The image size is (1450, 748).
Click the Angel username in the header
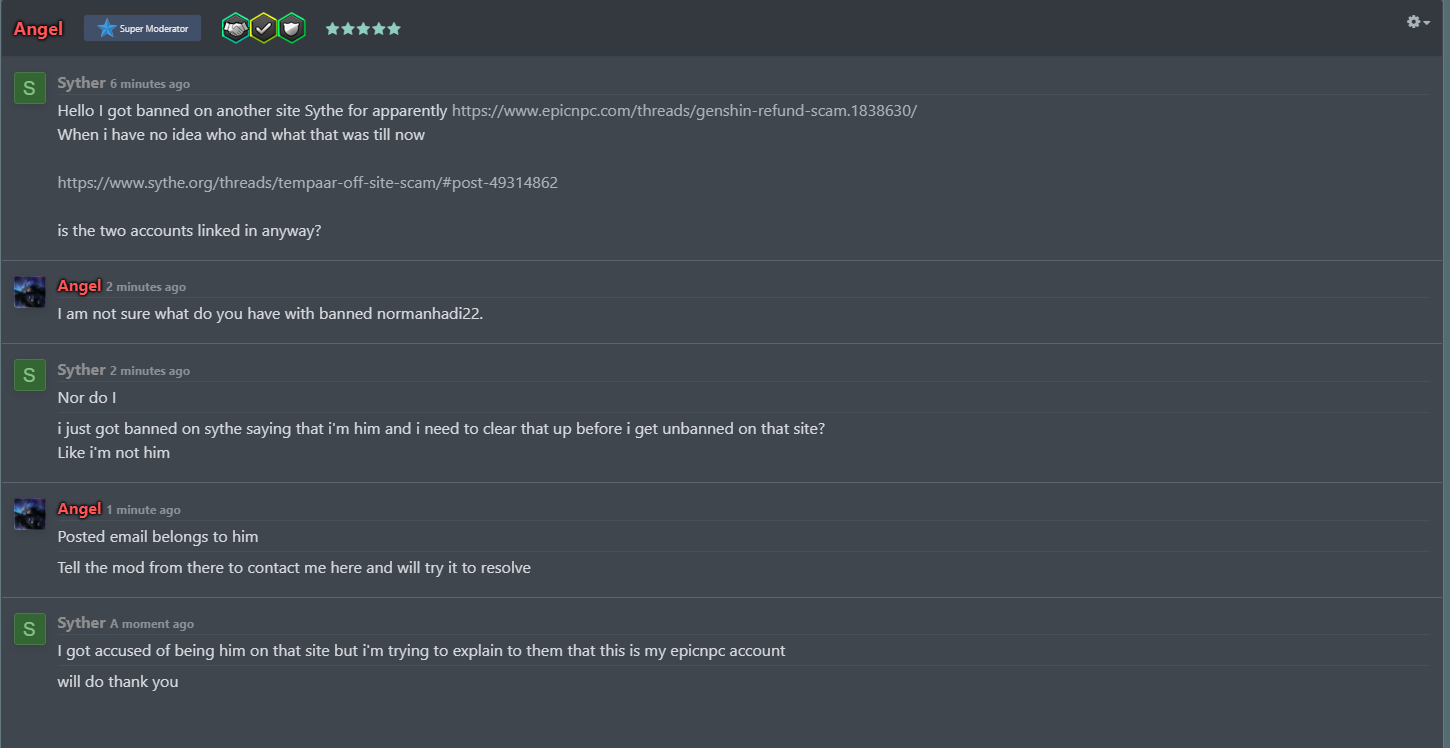click(38, 29)
